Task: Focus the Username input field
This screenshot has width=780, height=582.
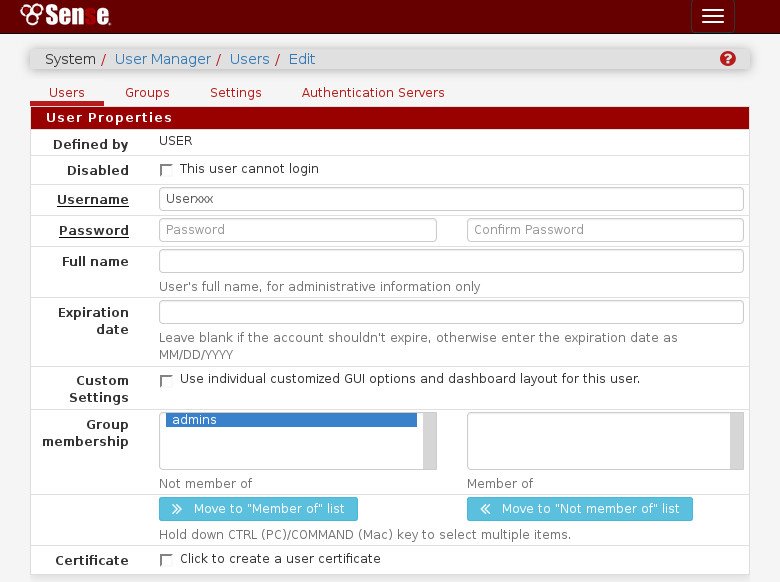Action: pos(451,199)
